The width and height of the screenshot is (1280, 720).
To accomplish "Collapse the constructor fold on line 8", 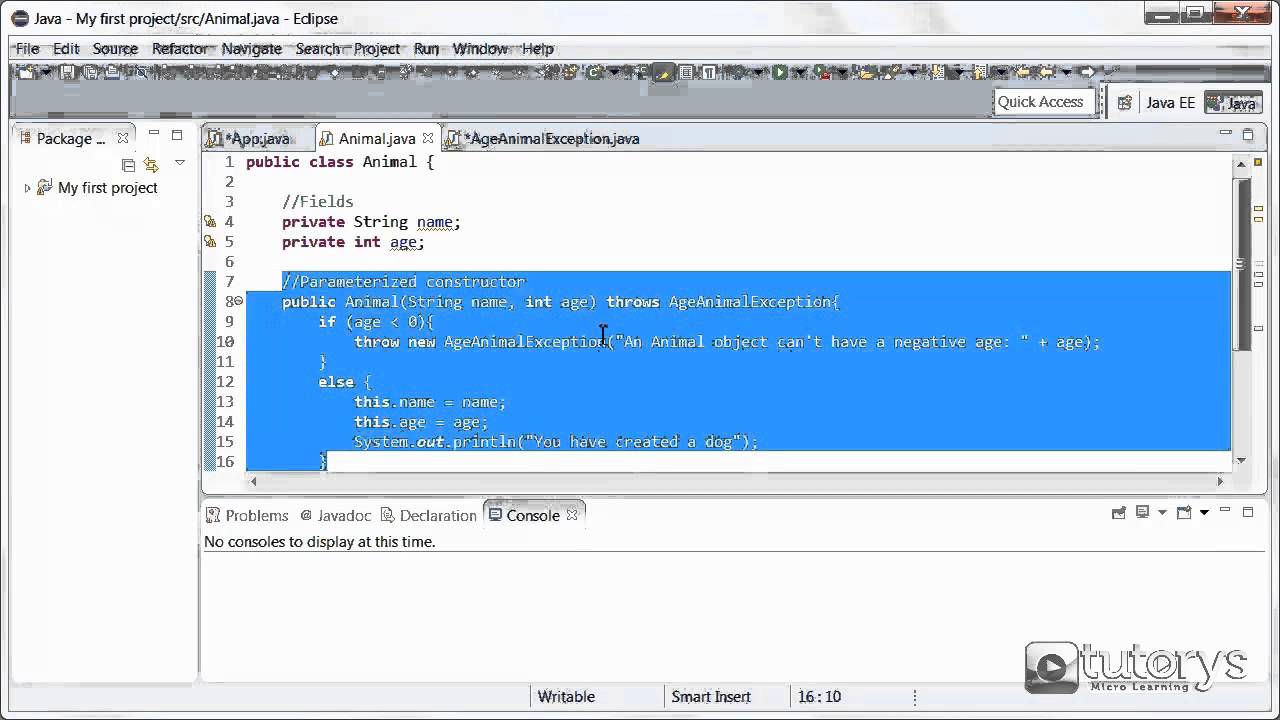I will tap(239, 301).
